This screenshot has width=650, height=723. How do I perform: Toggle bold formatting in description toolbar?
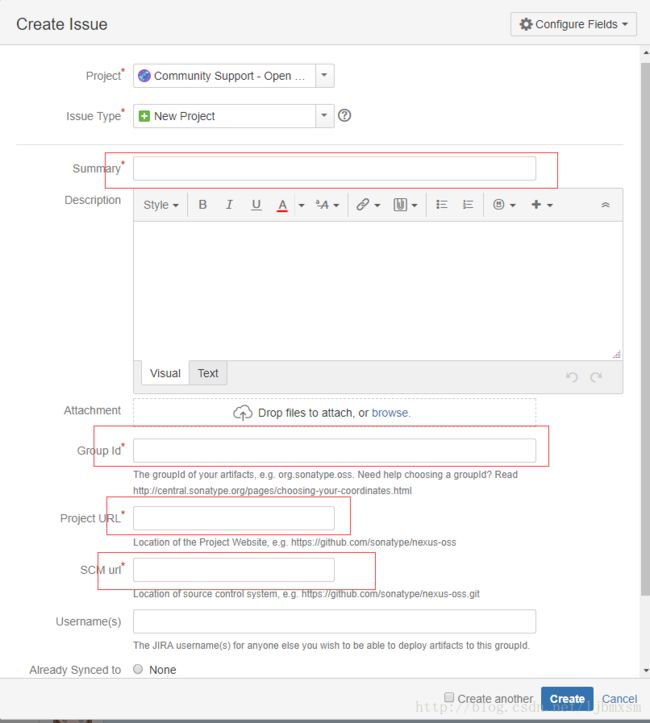(202, 205)
